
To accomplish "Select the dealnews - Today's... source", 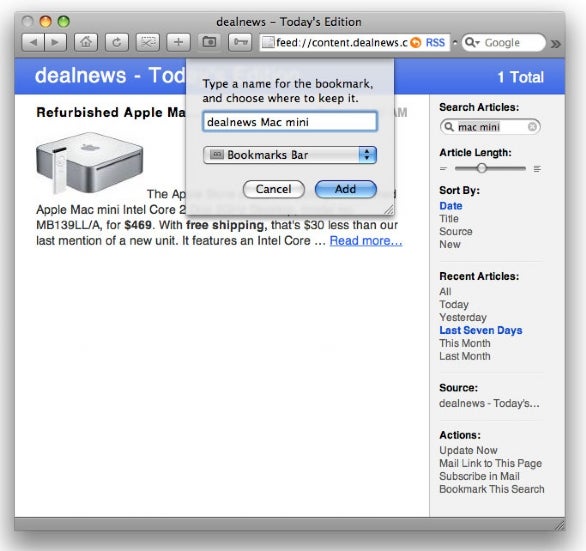I will tap(489, 403).
